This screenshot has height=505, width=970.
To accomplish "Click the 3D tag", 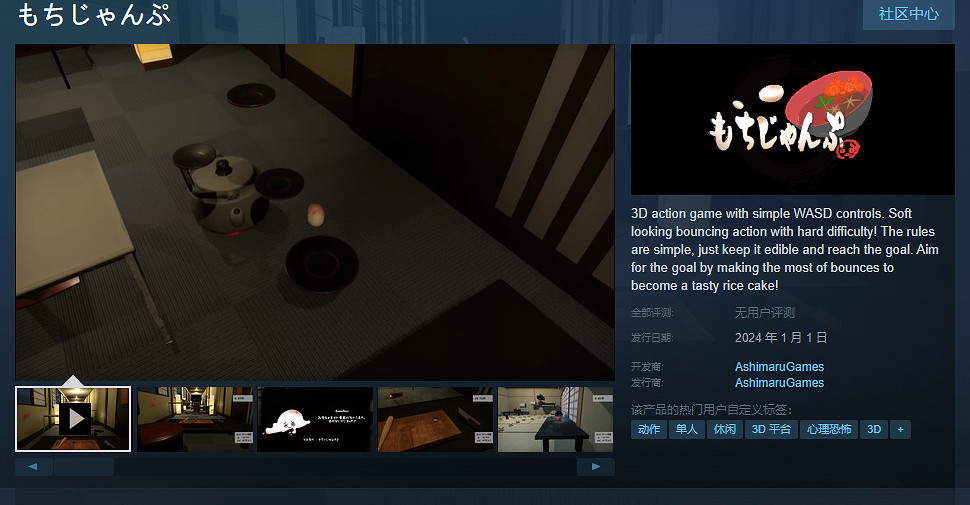I will click(873, 429).
